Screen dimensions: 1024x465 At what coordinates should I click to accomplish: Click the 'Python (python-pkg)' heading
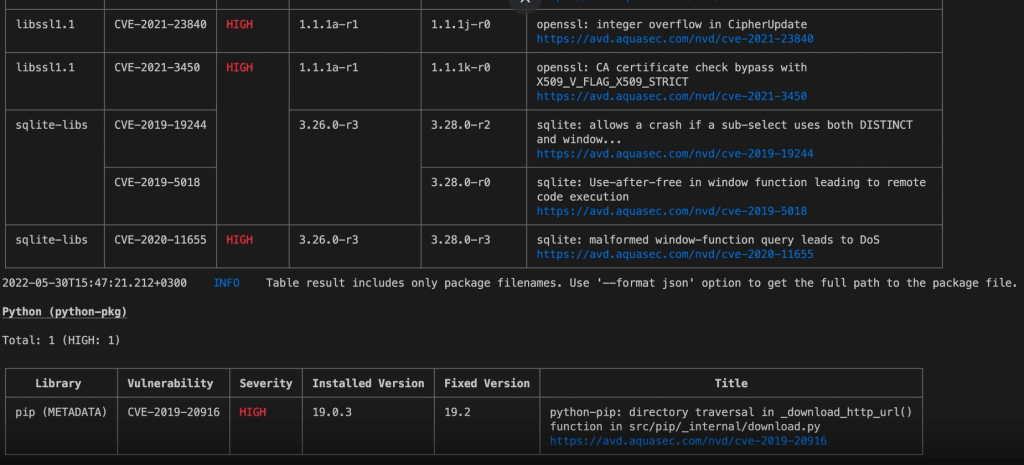(x=65, y=312)
